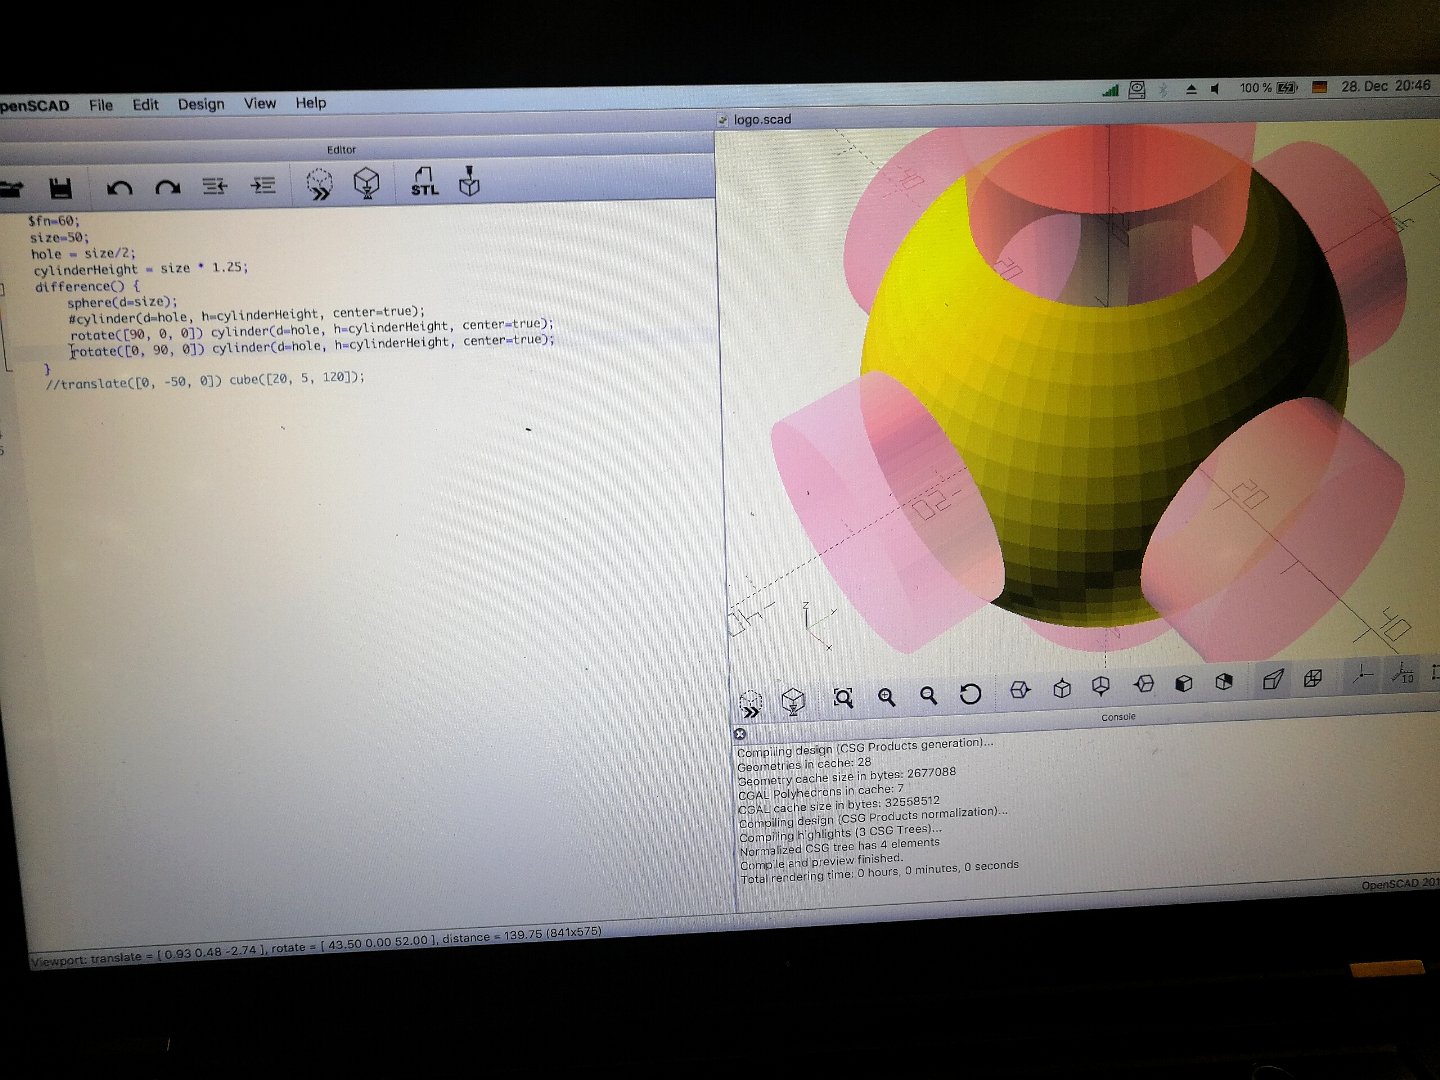Click console line 'Geometries in cache: 28'
This screenshot has width=1440, height=1080.
pos(804,764)
